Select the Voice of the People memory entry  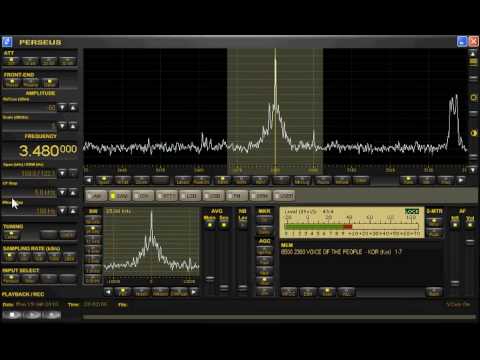(x=341, y=252)
